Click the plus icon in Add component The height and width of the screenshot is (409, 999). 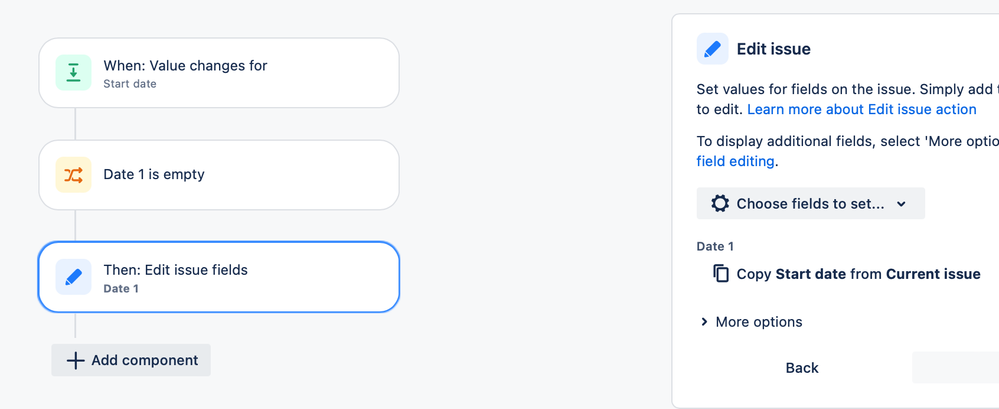75,361
